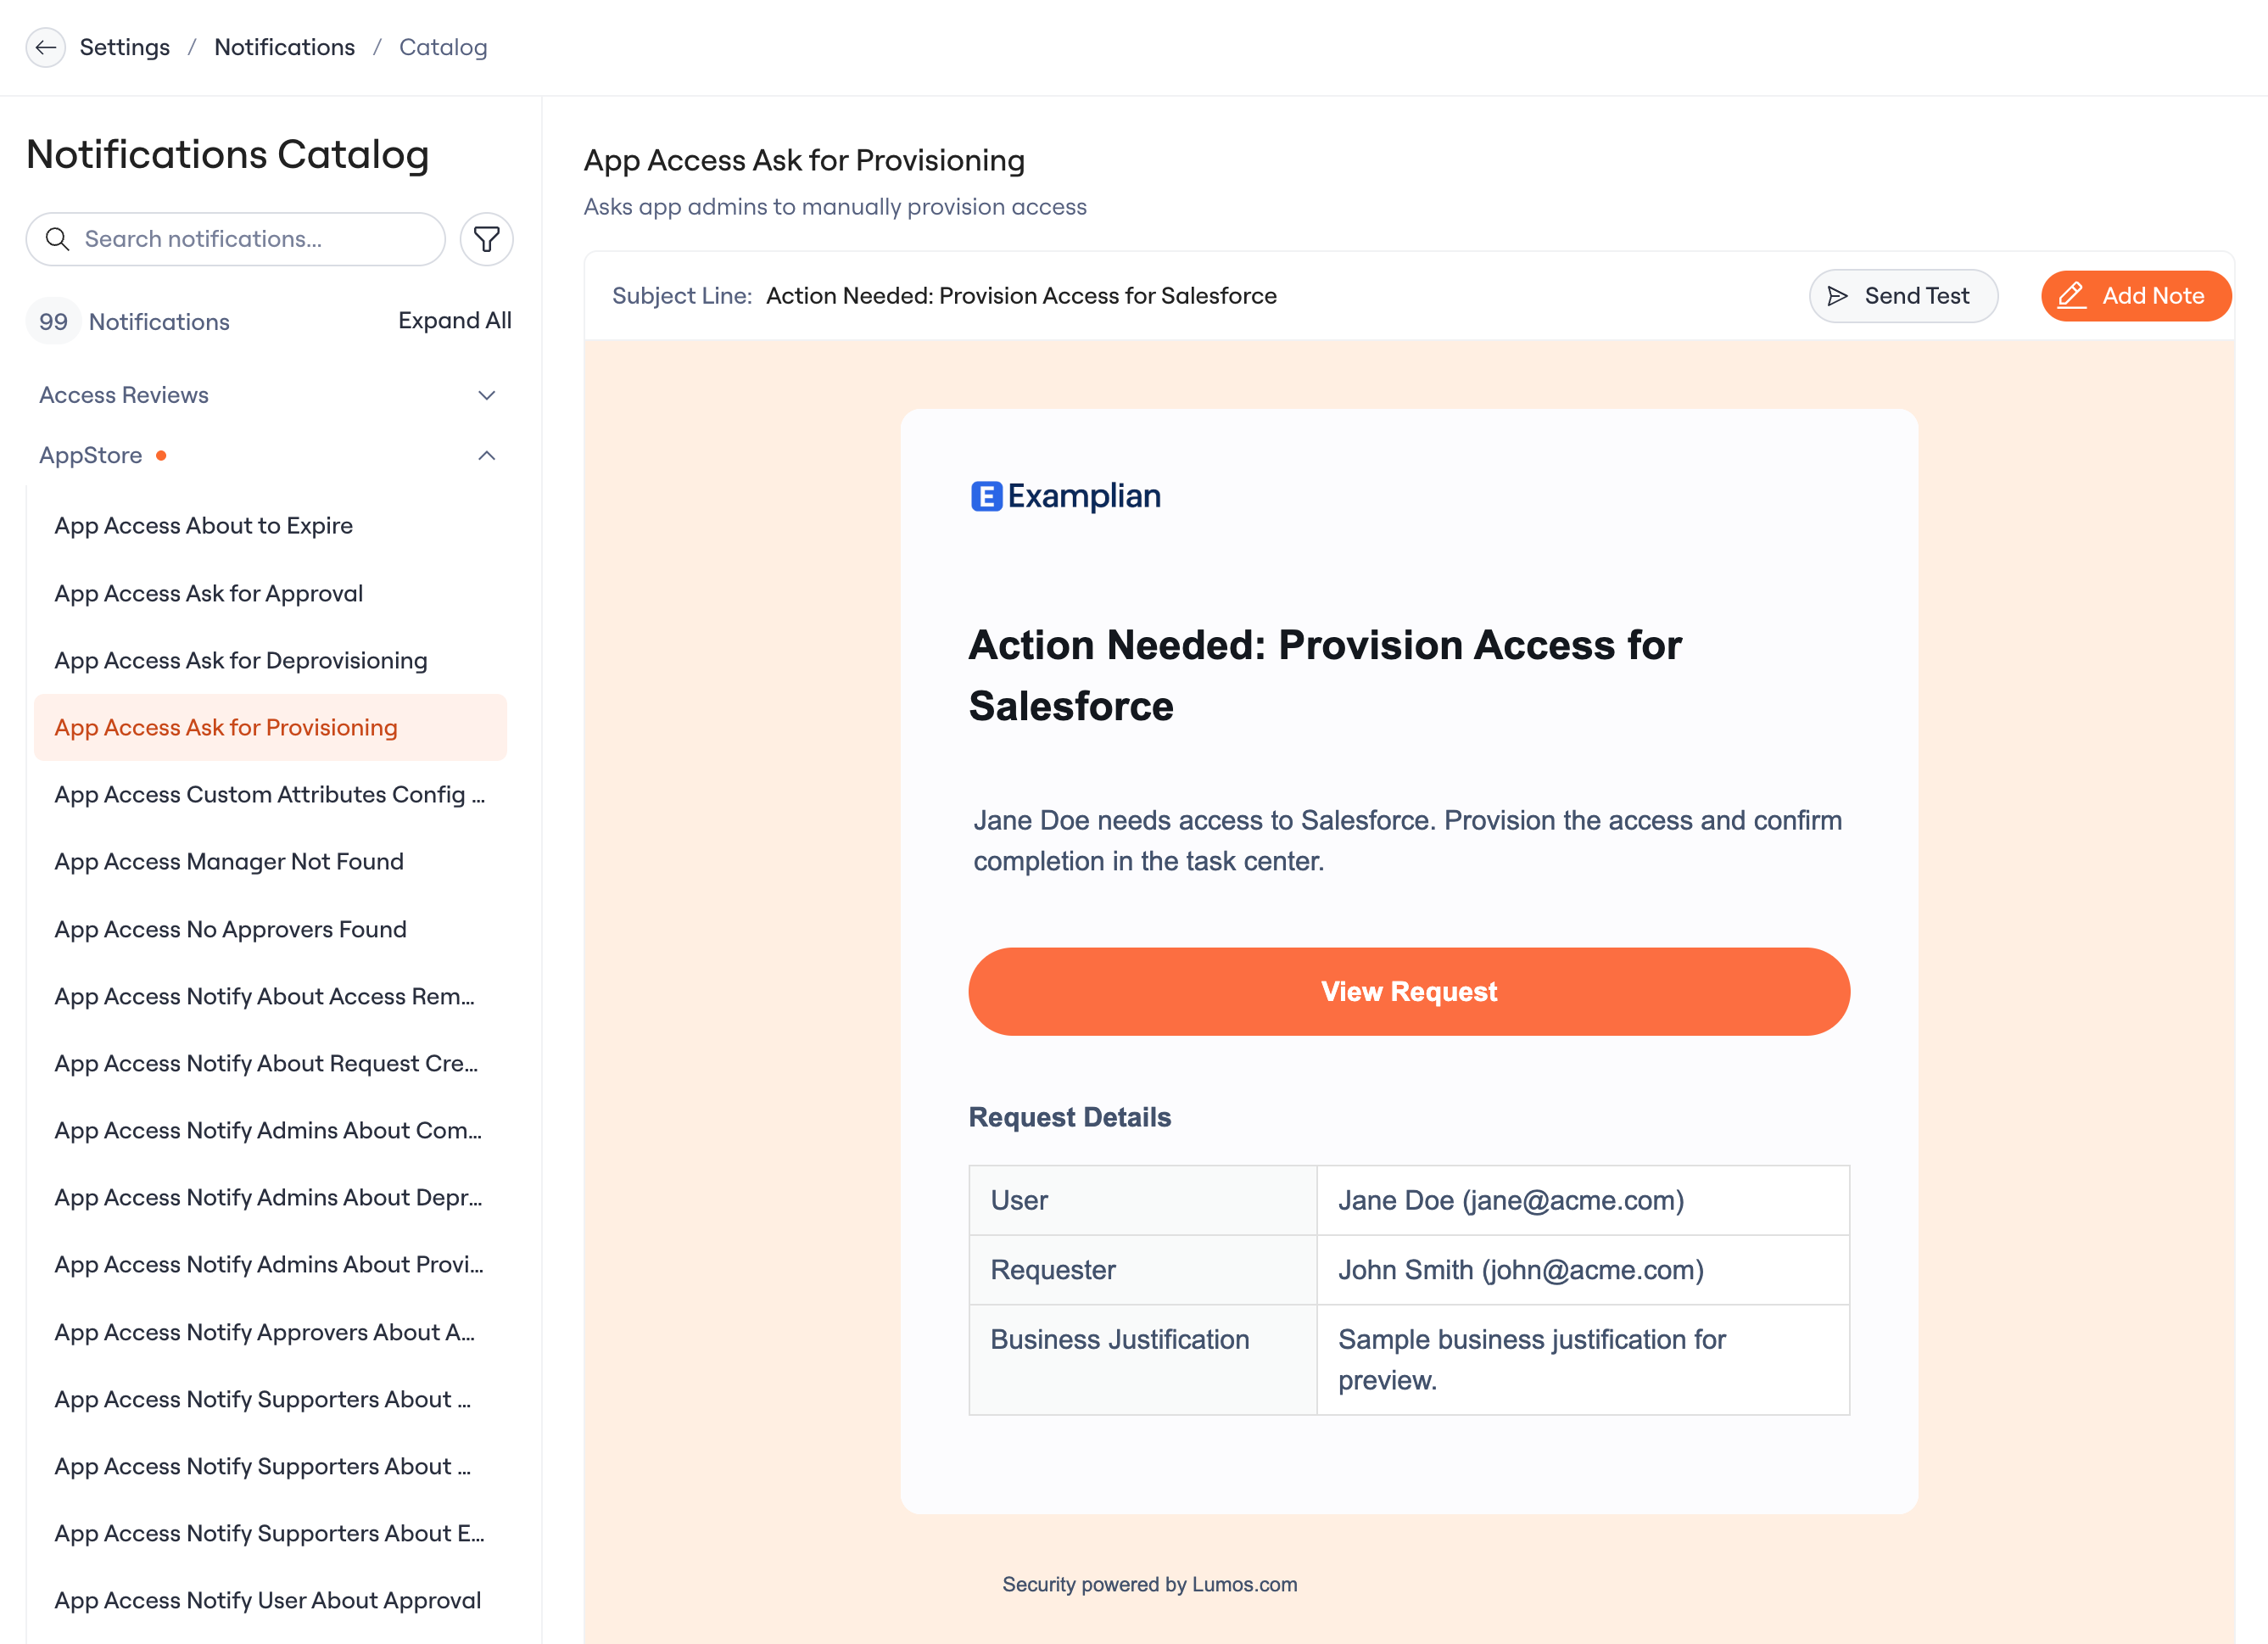Click the View Request button
The image size is (2268, 1644).
click(x=1408, y=992)
